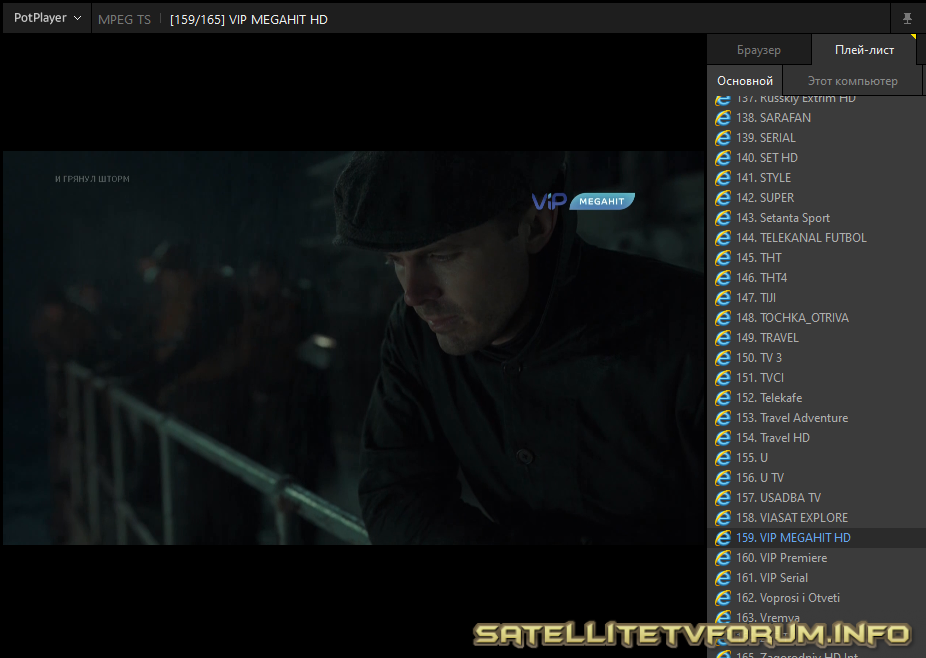Click the stream icon beside 145. THT
This screenshot has height=658, width=926.
pyautogui.click(x=723, y=258)
